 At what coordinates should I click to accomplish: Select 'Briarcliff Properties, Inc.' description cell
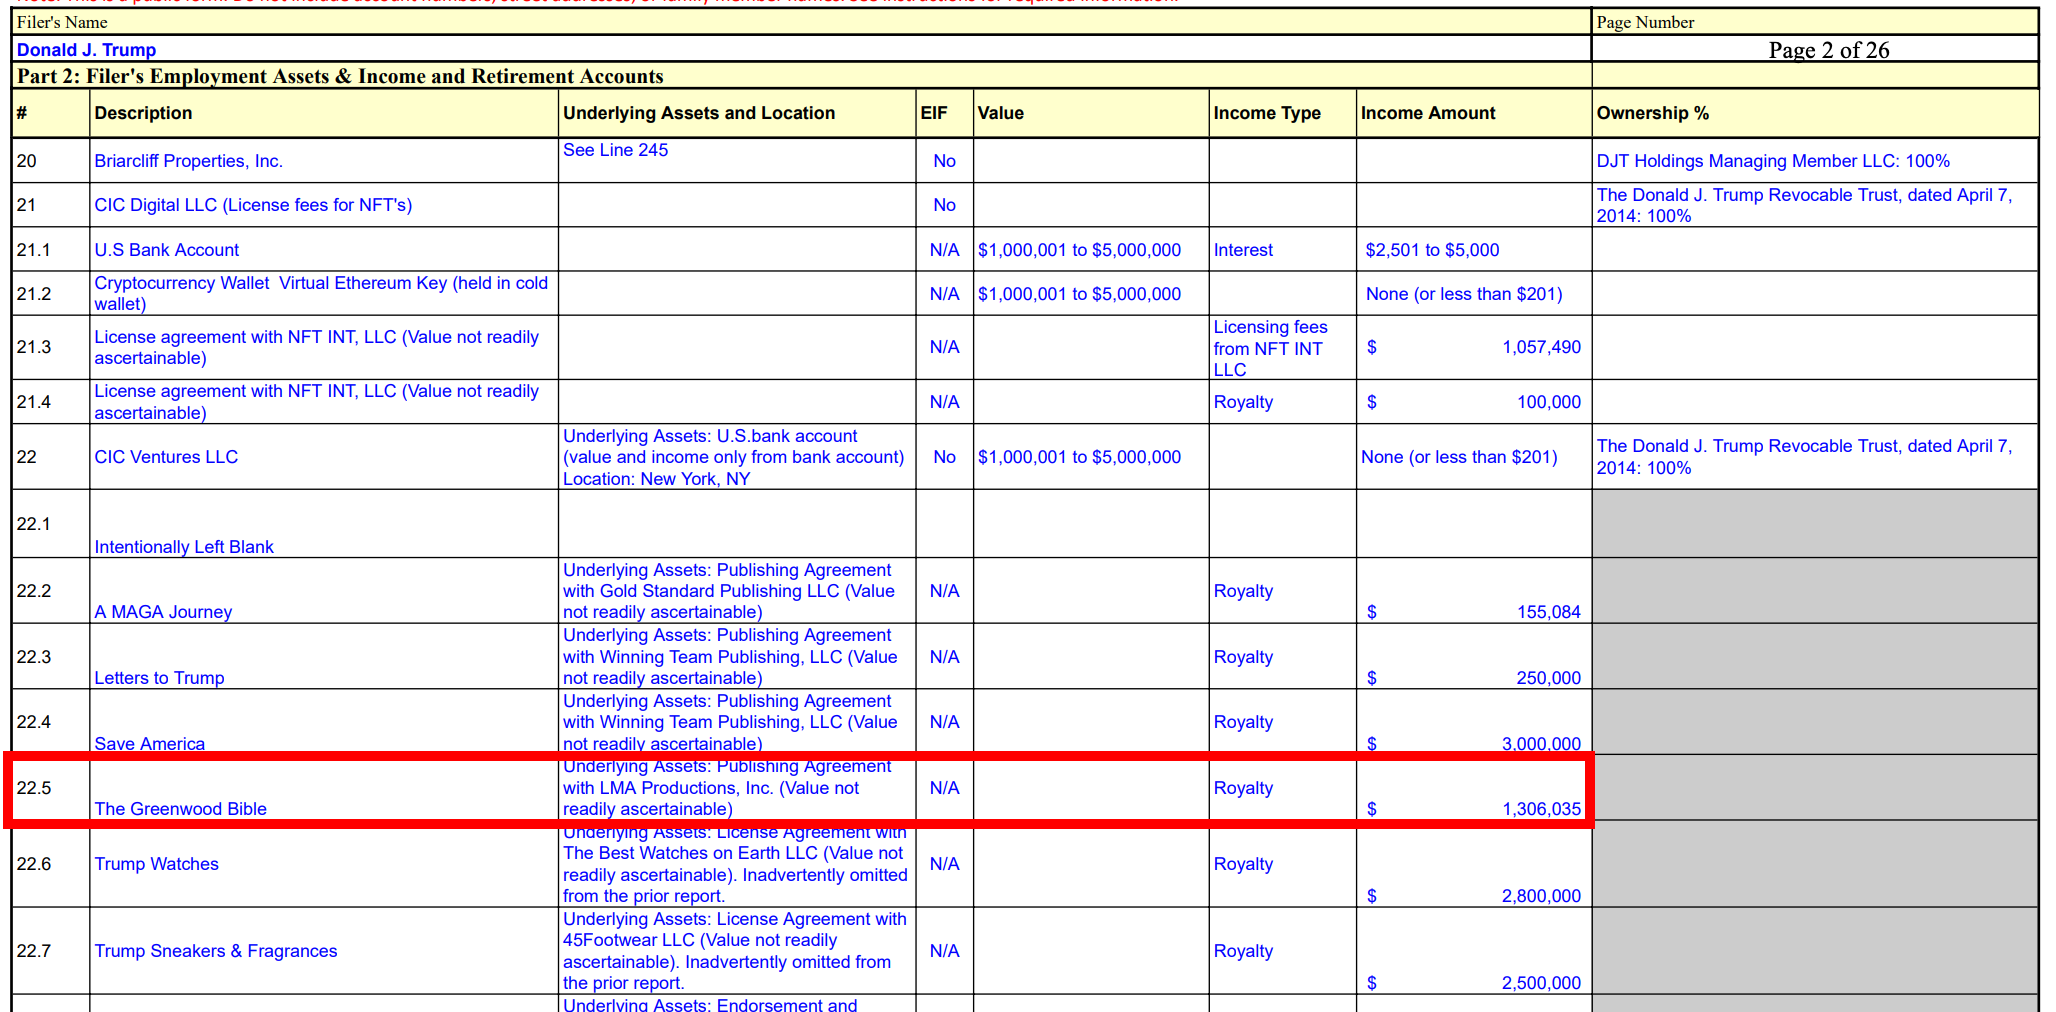coord(188,161)
